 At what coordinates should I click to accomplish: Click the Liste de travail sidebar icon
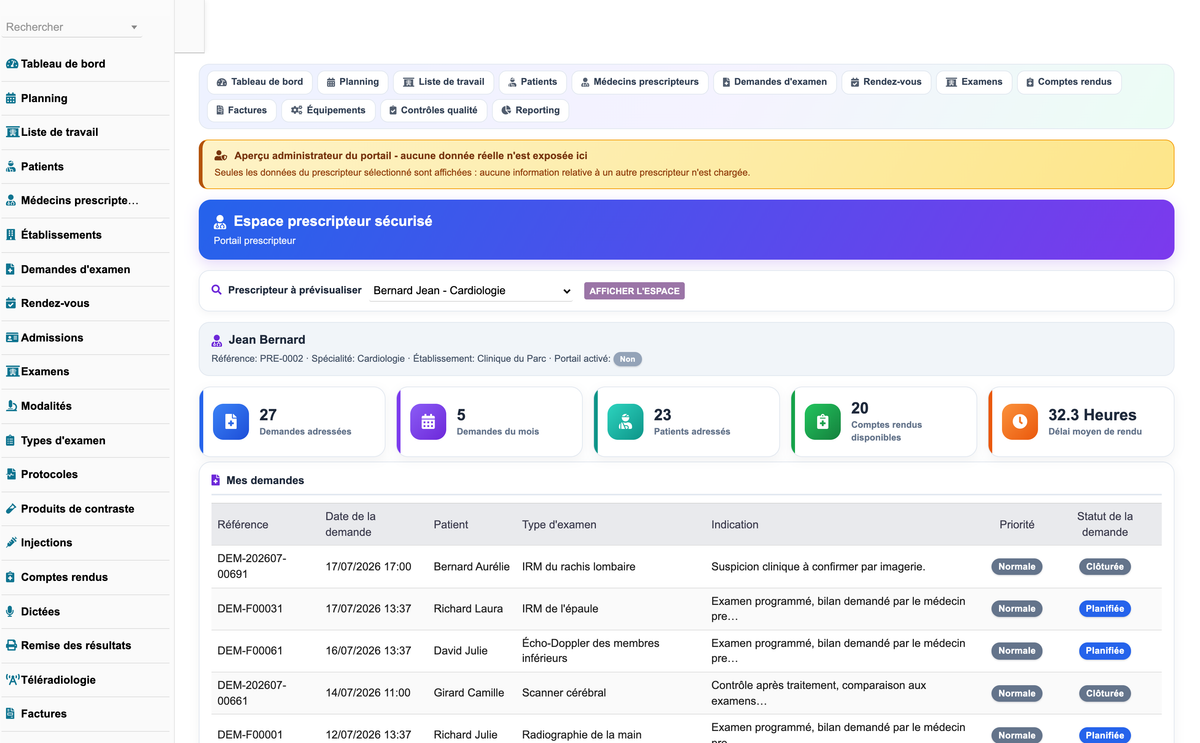click(12, 132)
